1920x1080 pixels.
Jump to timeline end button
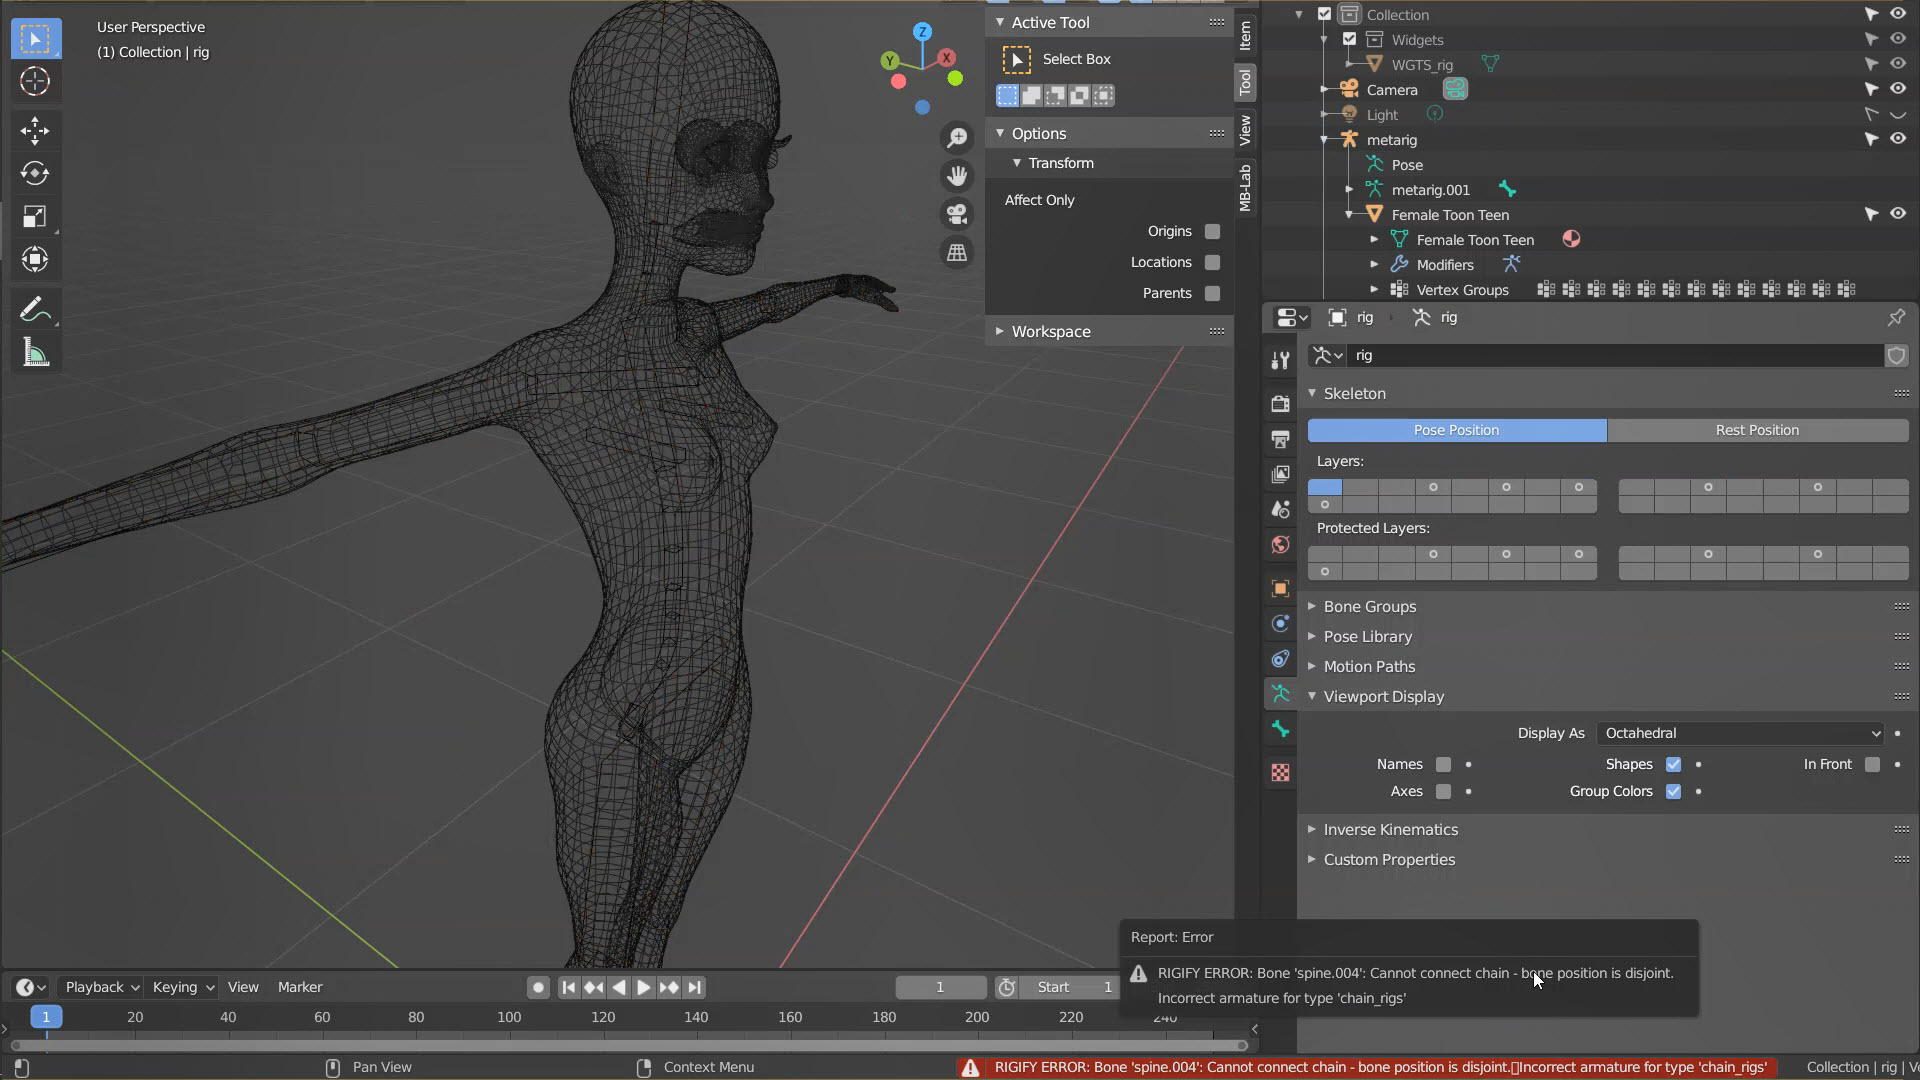[694, 987]
